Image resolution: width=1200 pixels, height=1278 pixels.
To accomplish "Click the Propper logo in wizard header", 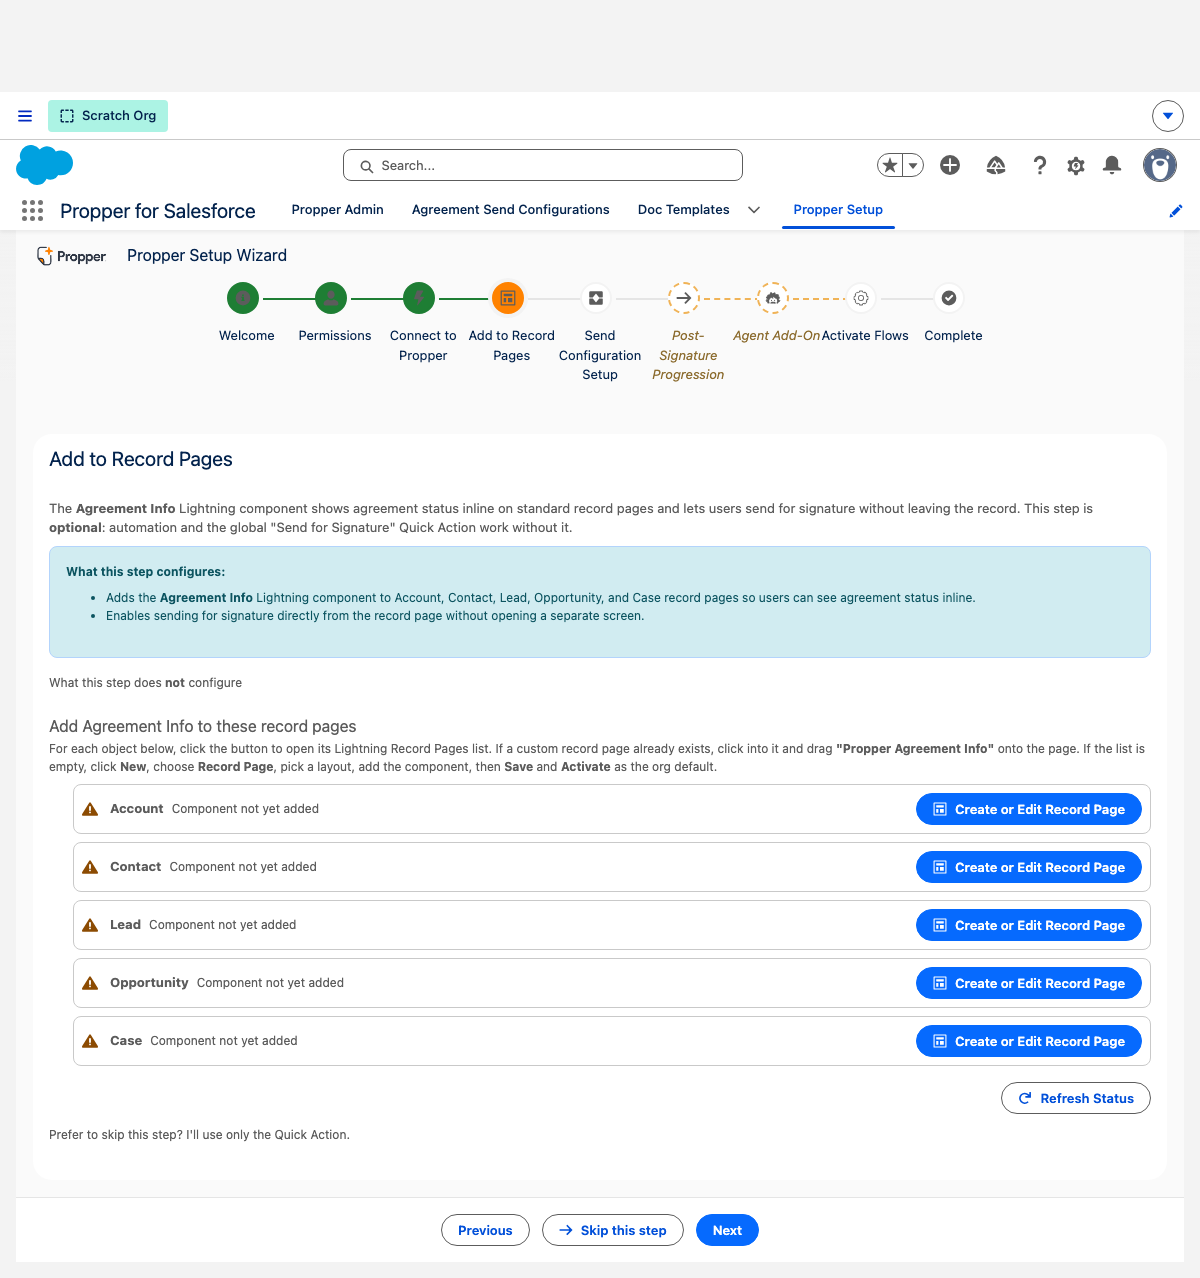I will pos(71,256).
